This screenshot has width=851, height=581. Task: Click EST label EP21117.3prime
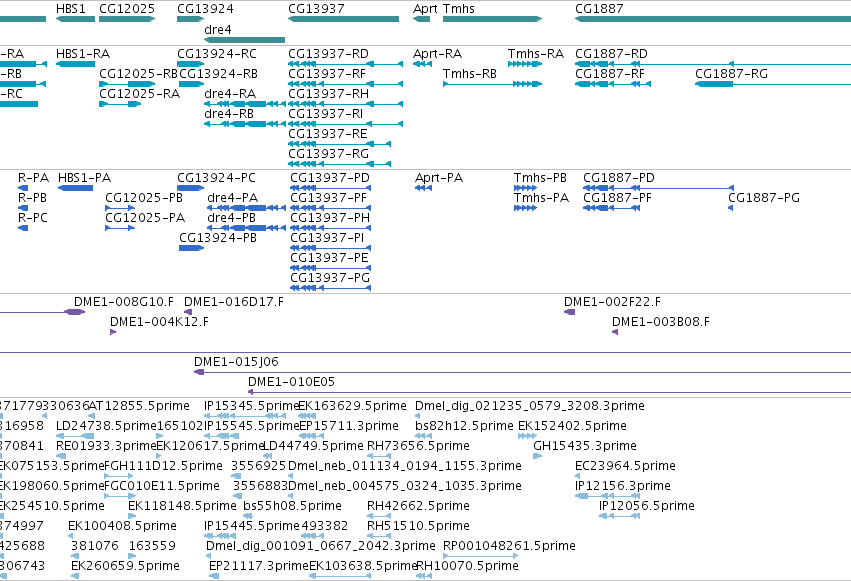tap(258, 566)
